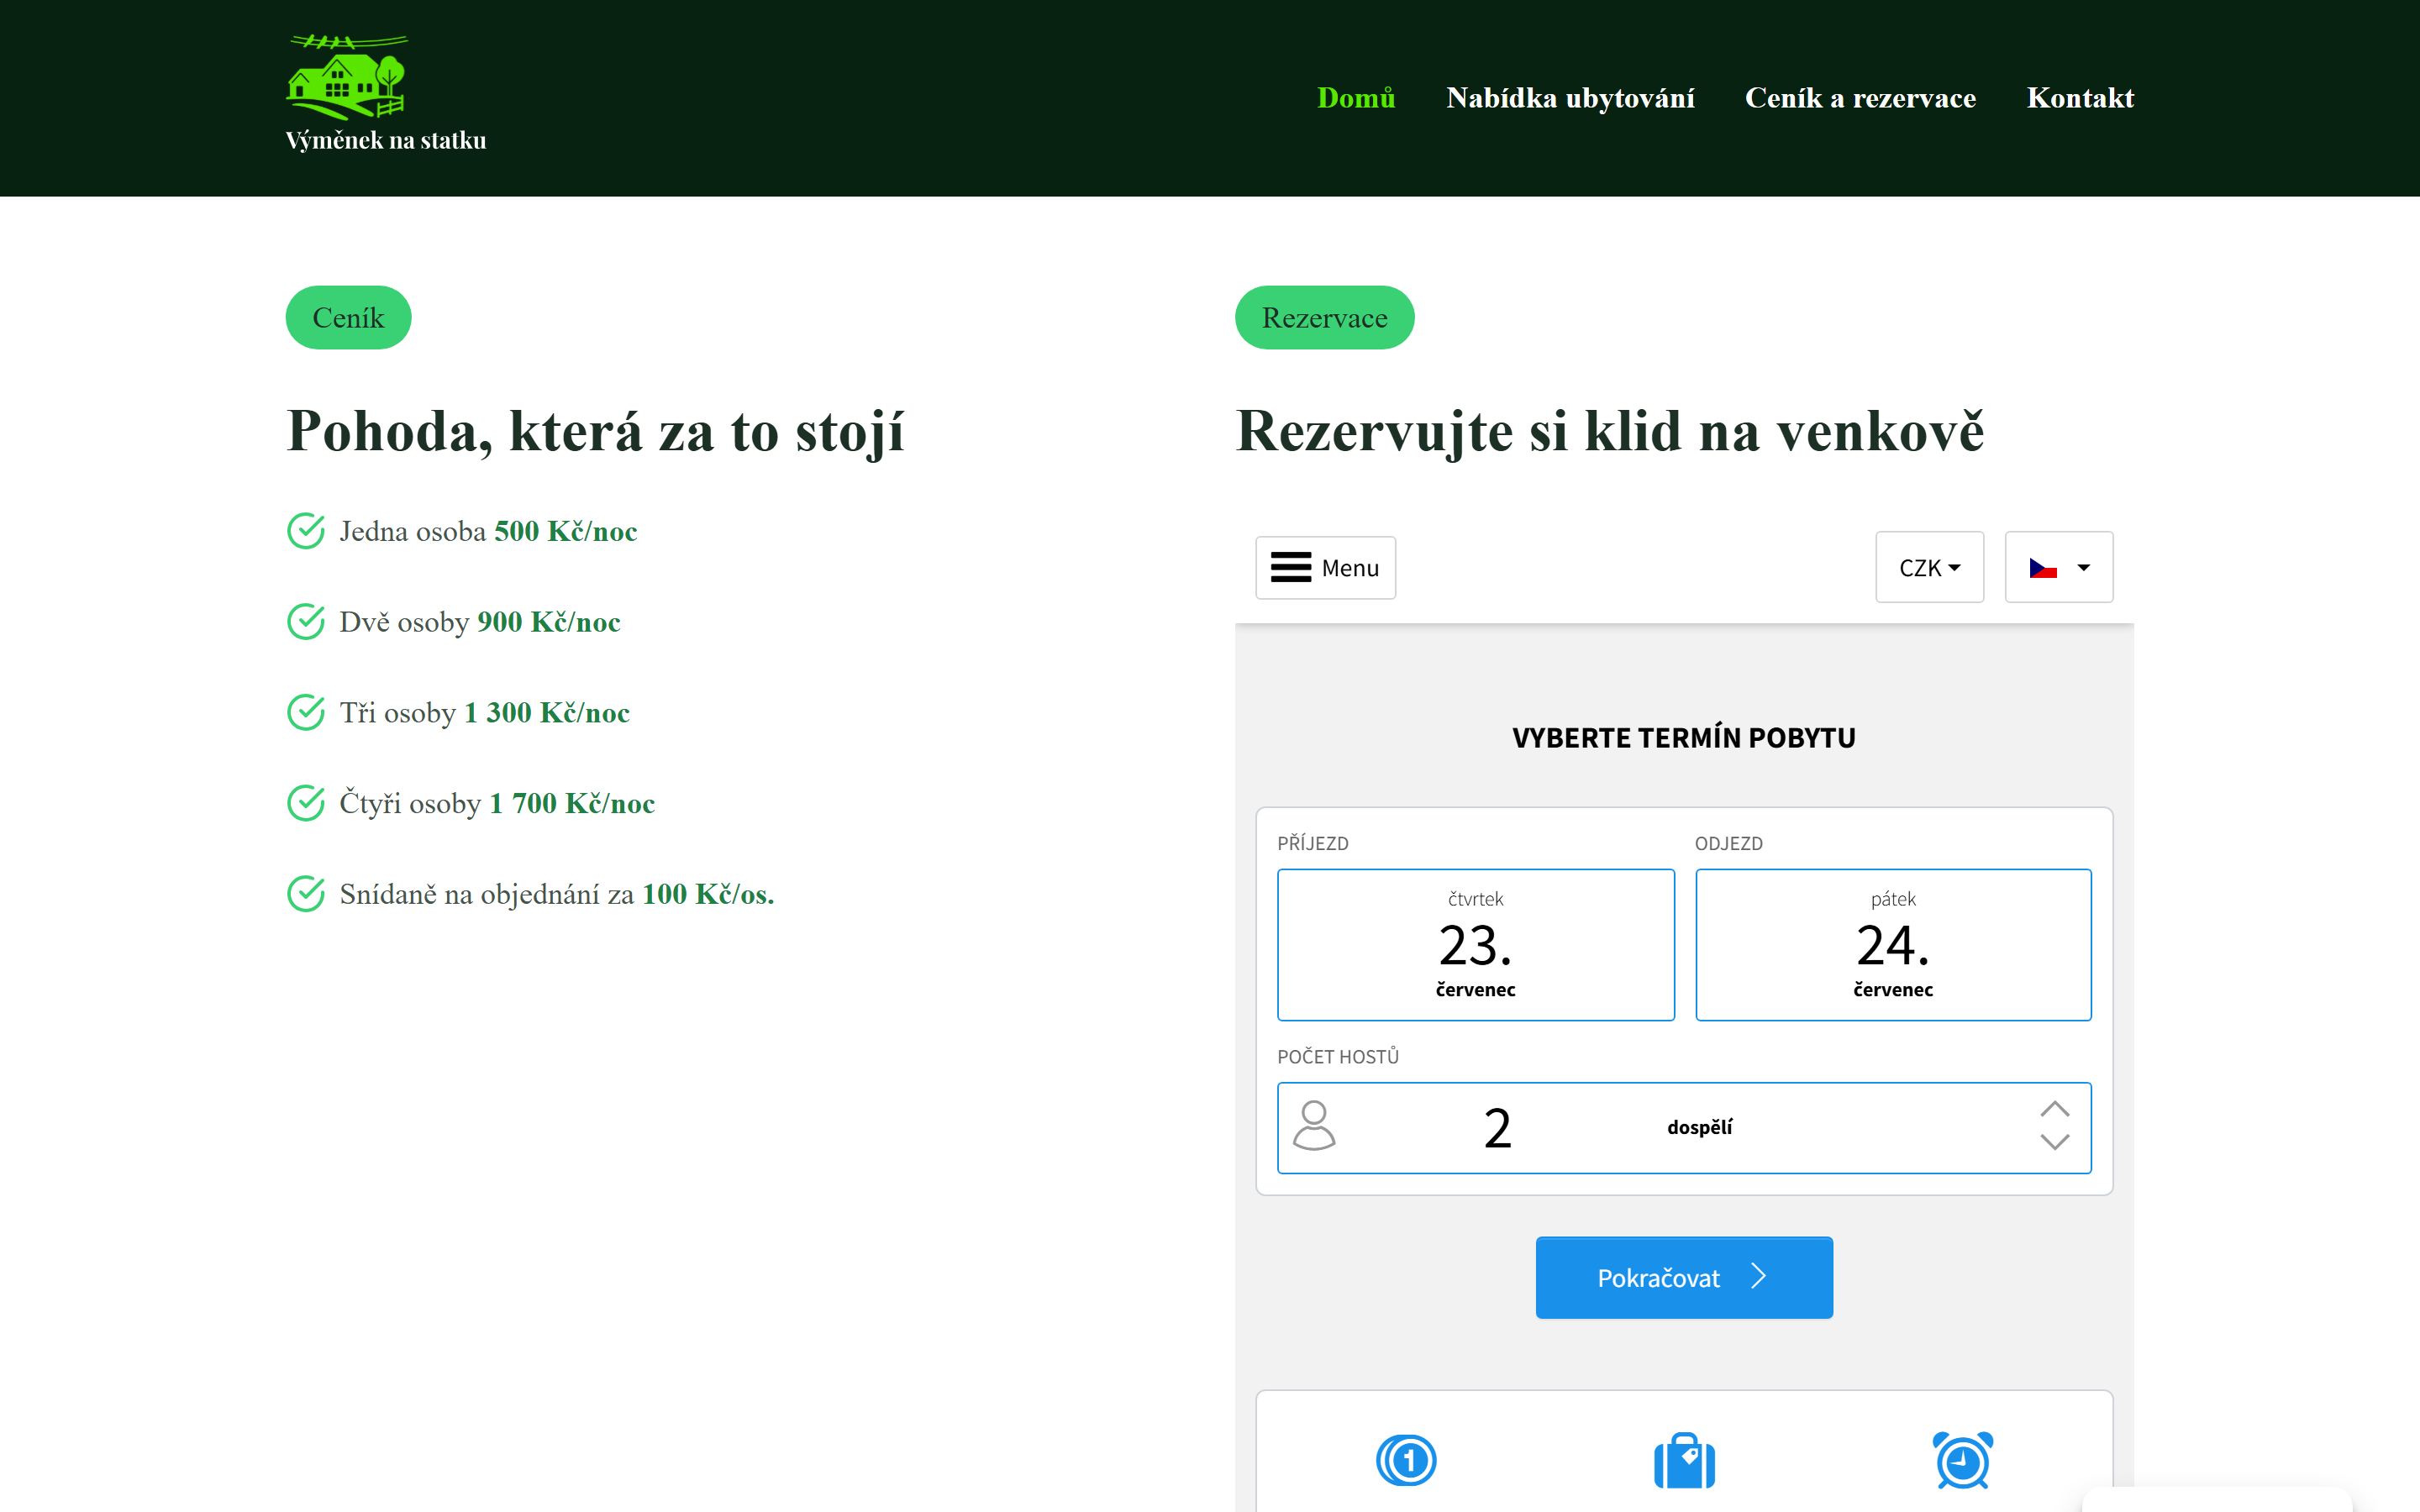Expand the language selector dropdown arrow

tap(2083, 568)
